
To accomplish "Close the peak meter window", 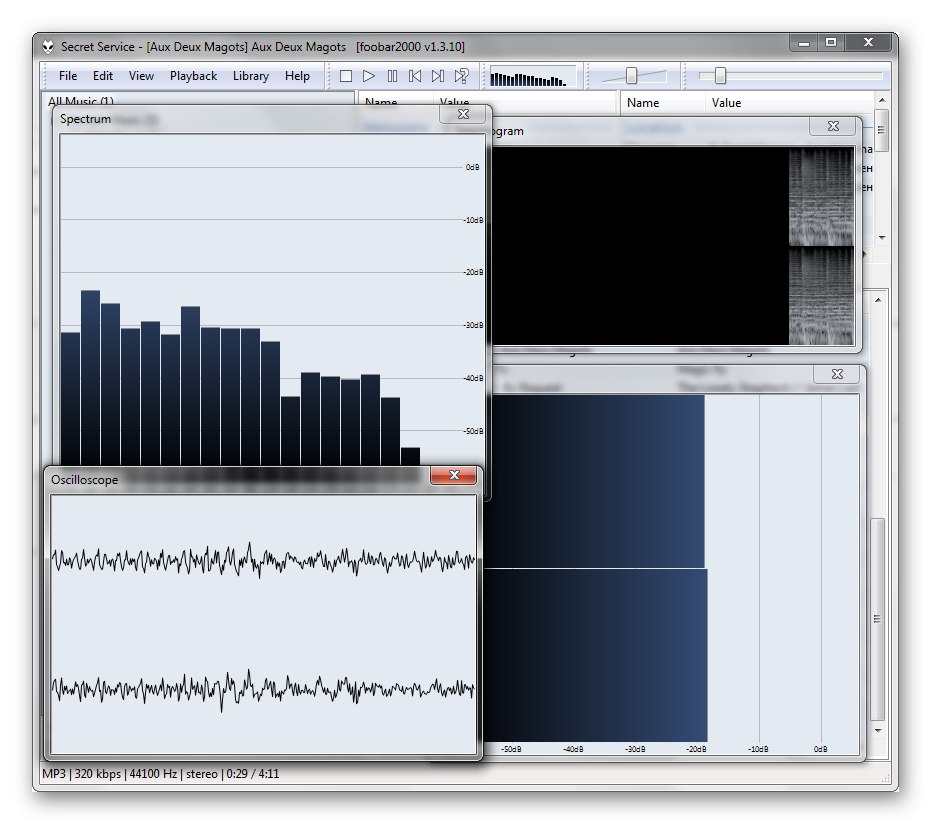I will tap(837, 374).
